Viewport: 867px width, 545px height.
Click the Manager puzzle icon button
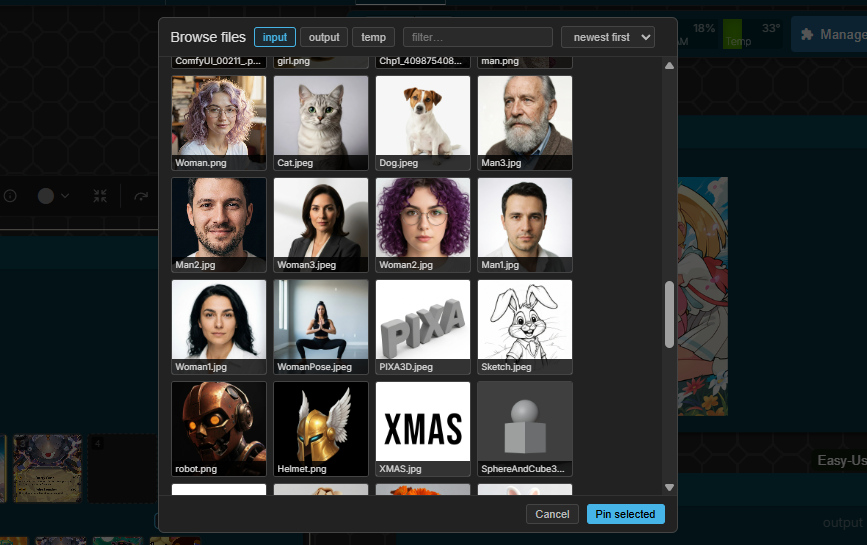pos(829,34)
